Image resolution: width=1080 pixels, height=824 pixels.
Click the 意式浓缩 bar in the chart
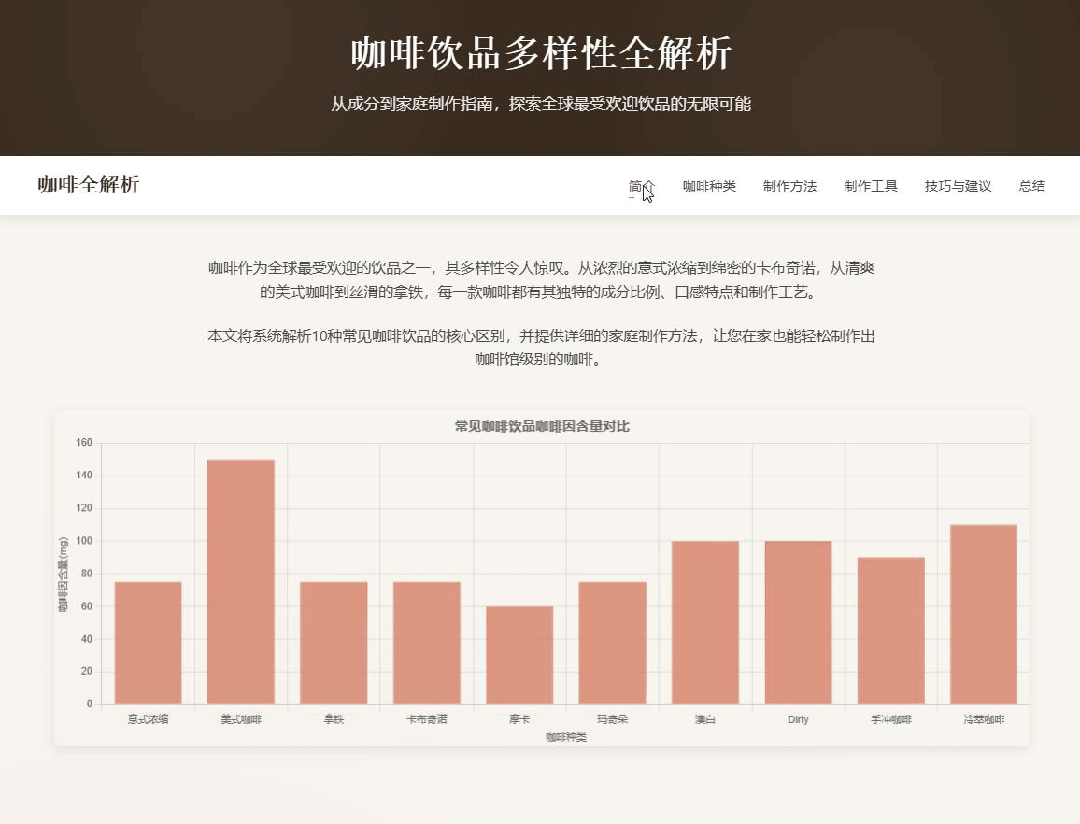click(x=148, y=642)
